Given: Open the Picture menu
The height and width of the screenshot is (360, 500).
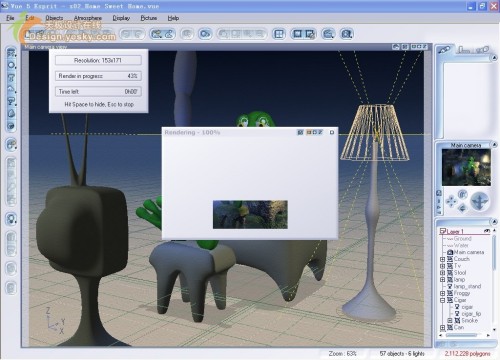Looking at the screenshot, I should (149, 18).
